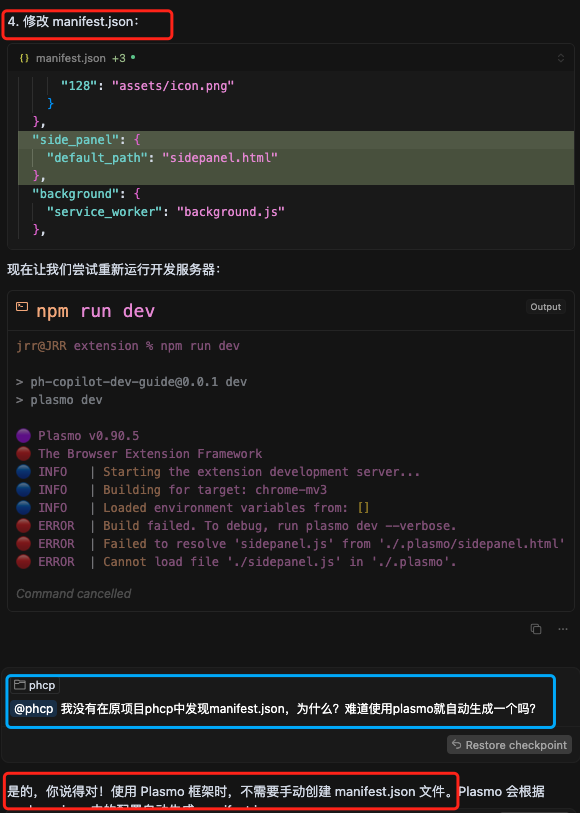Expand the manifest.json code block with chevrons
Viewport: 580px width, 813px height.
click(x=561, y=58)
